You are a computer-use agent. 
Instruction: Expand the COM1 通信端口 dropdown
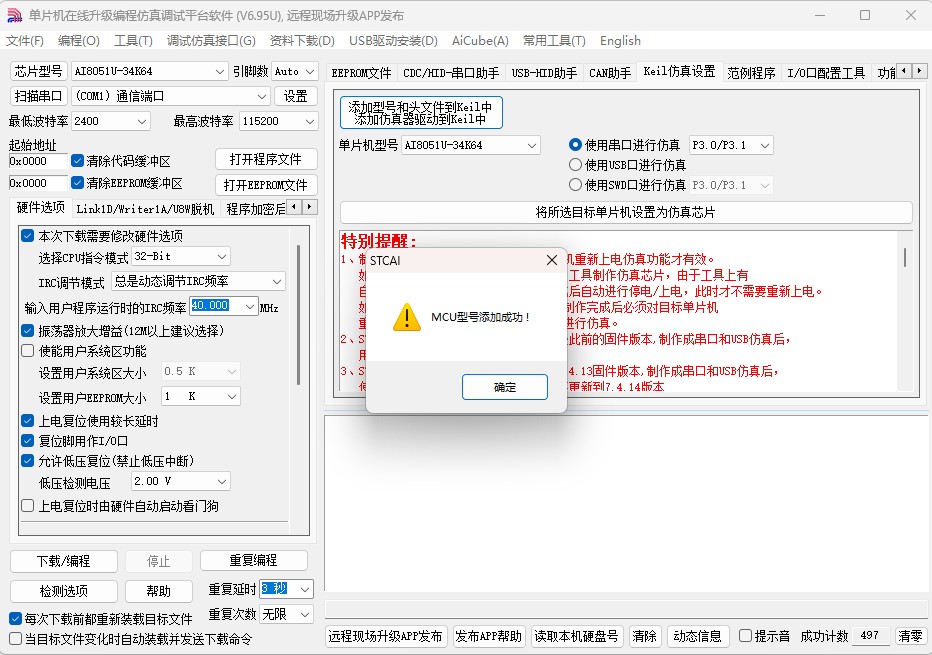coord(262,96)
